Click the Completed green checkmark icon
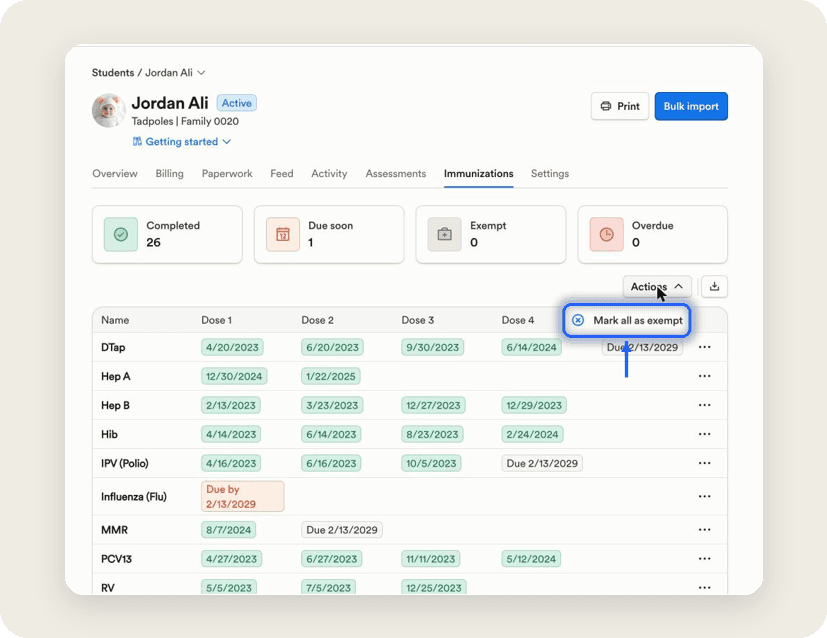Viewport: 827px width, 638px height. pyautogui.click(x=121, y=234)
